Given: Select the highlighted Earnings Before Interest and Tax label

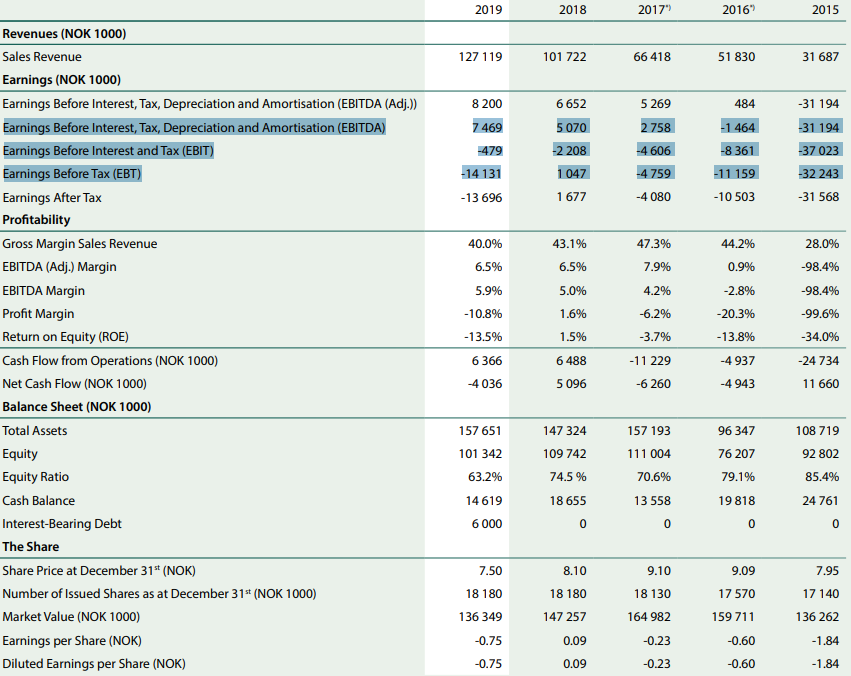Looking at the screenshot, I should coord(109,150).
